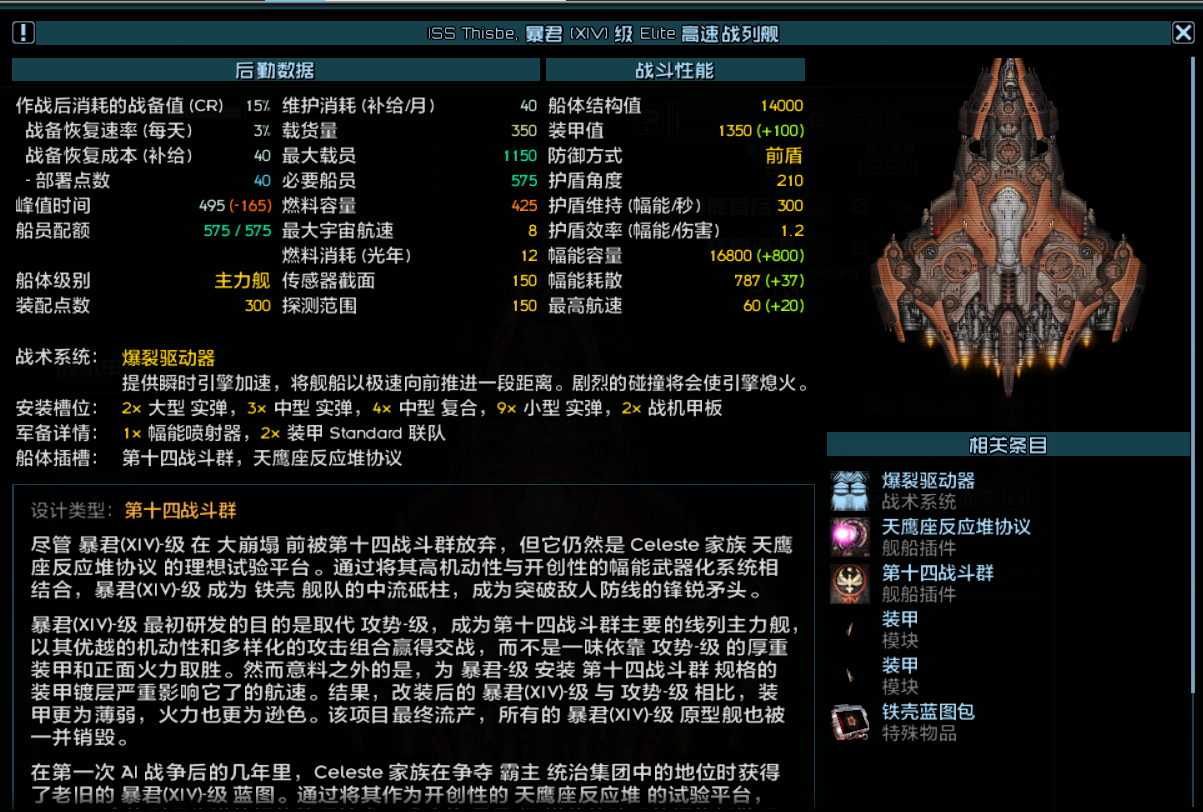Select the 战斗性能 section header

pyautogui.click(x=675, y=70)
